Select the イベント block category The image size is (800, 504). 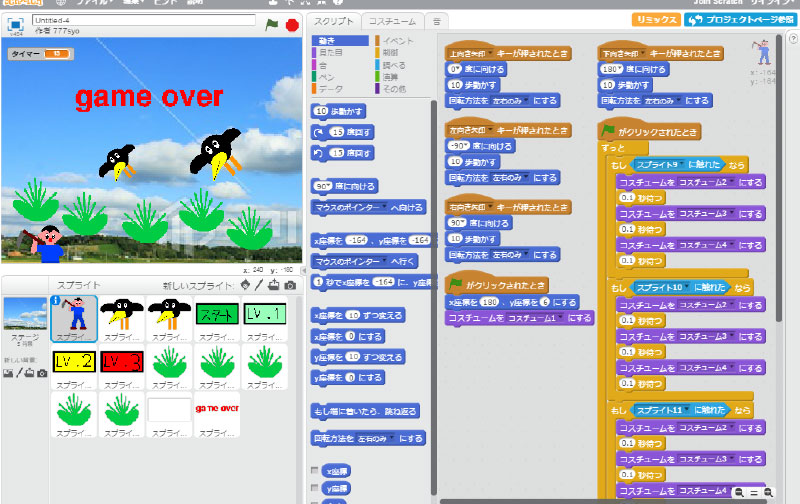click(x=398, y=41)
